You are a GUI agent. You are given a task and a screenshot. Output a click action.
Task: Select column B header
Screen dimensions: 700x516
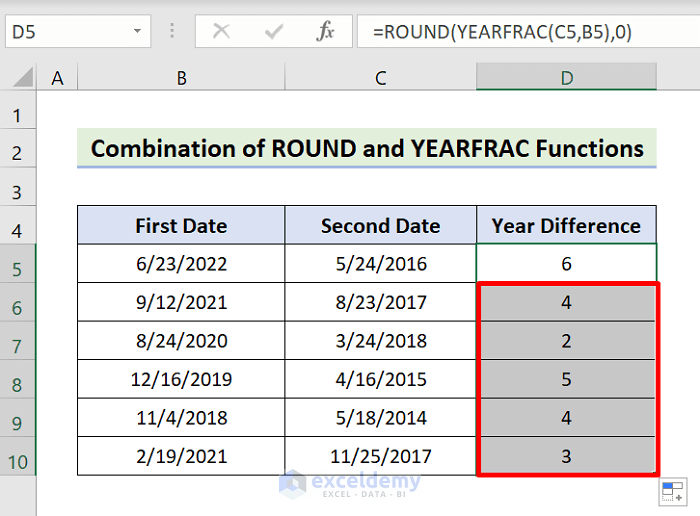[x=181, y=78]
